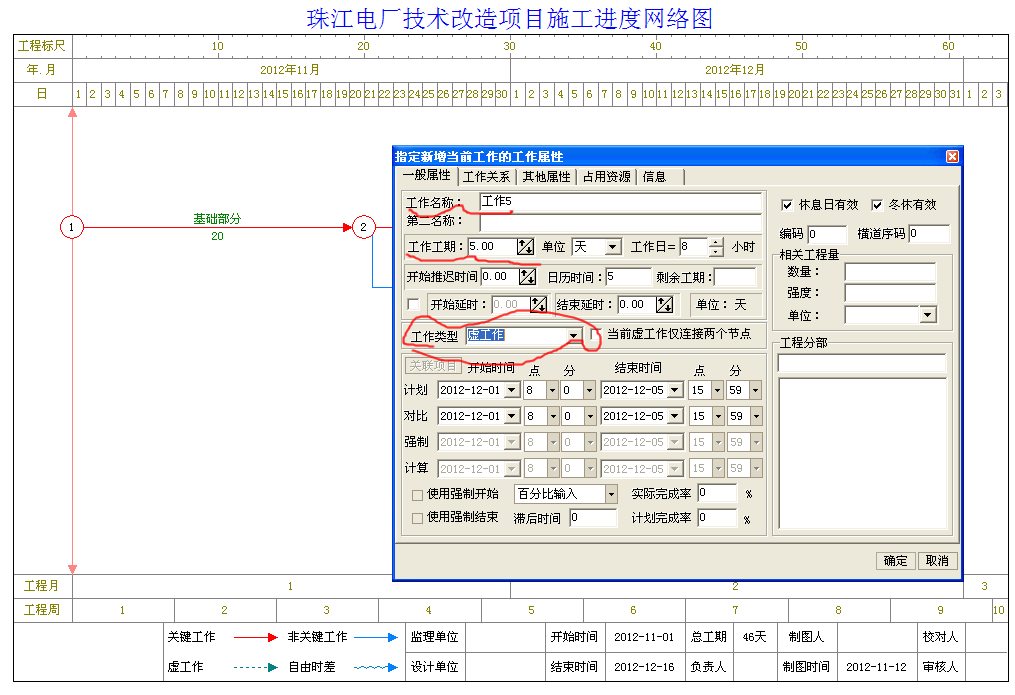Click the 总工期 46天 cell
1015x695 pixels.
click(x=754, y=637)
